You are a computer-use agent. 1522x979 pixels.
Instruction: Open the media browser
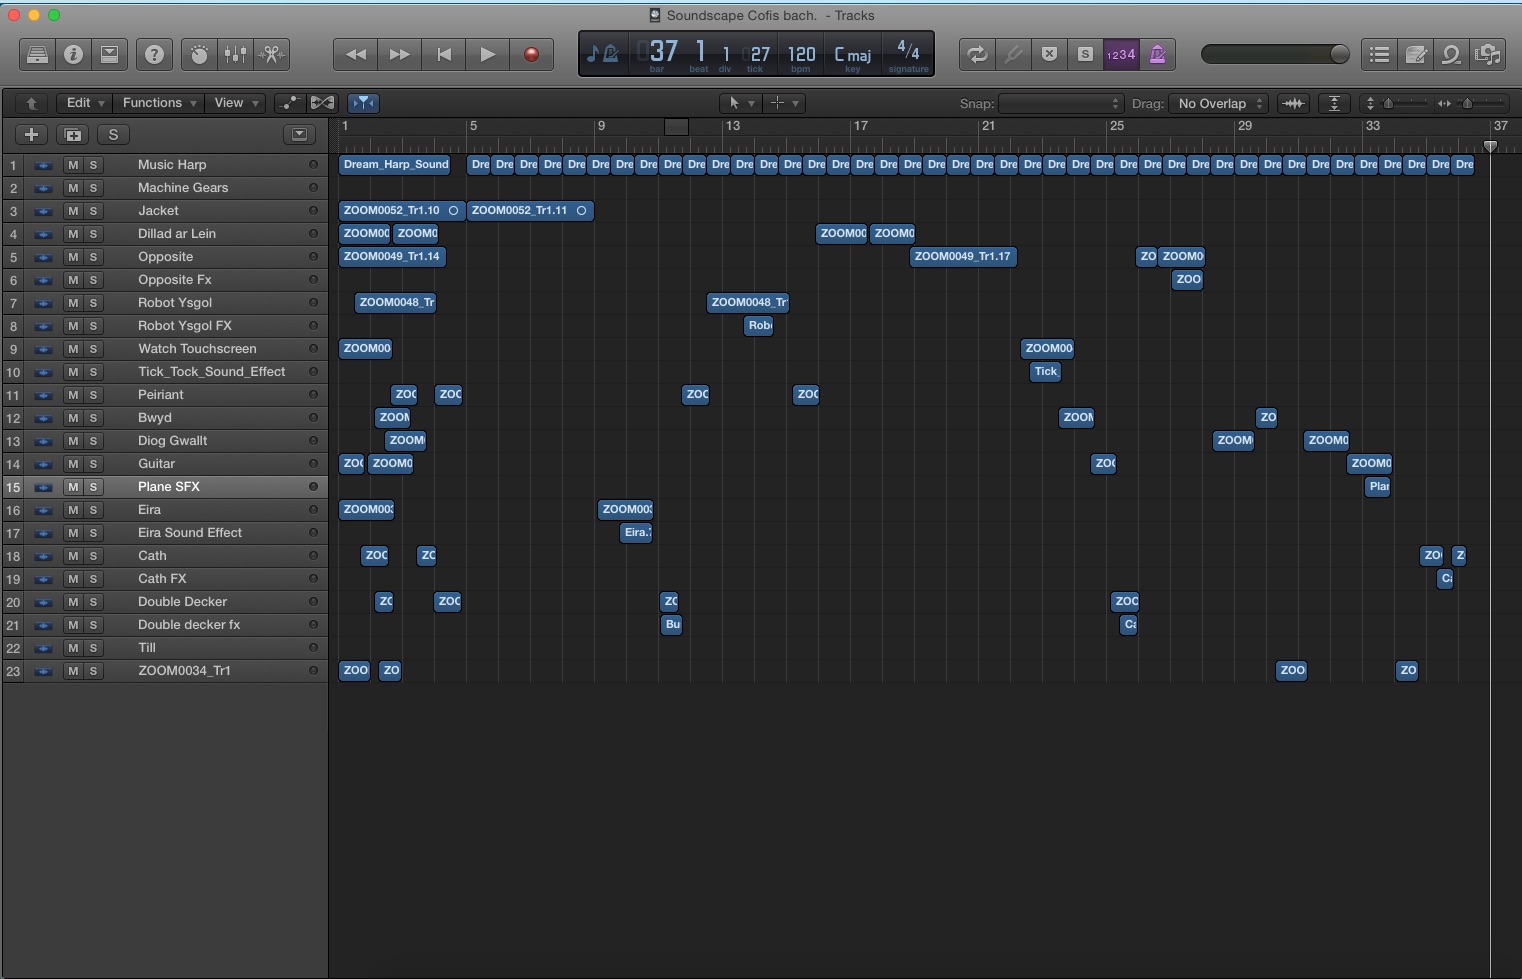click(1488, 55)
